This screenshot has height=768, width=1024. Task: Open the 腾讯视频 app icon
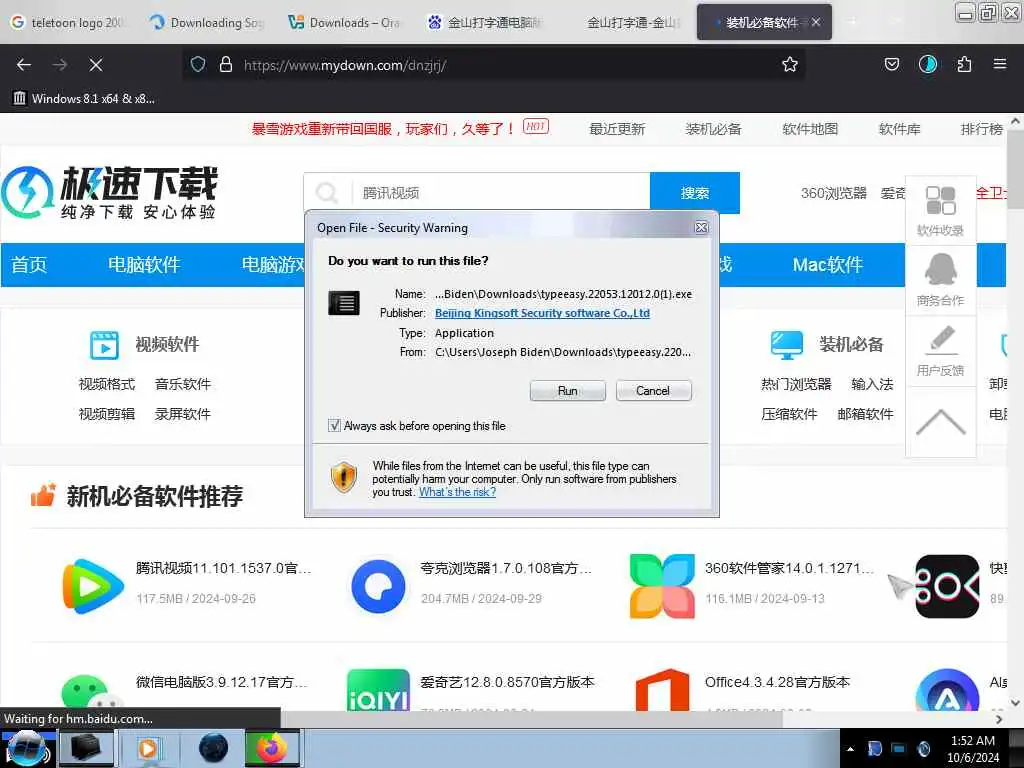(x=93, y=586)
